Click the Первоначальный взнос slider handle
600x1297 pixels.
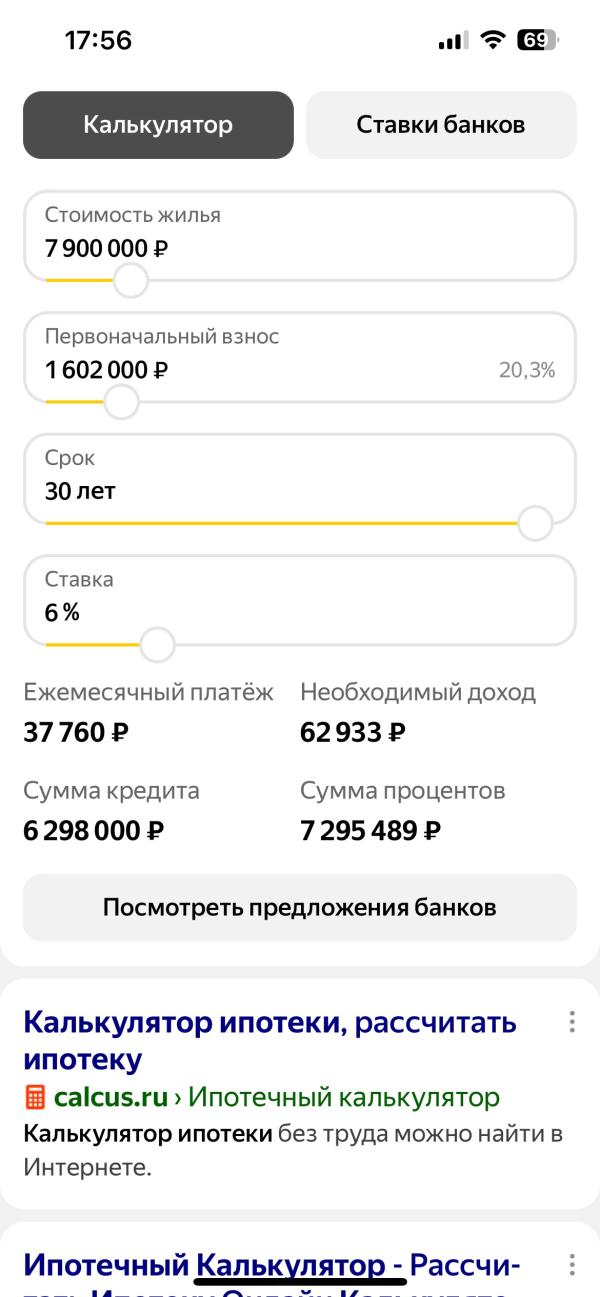coord(121,403)
